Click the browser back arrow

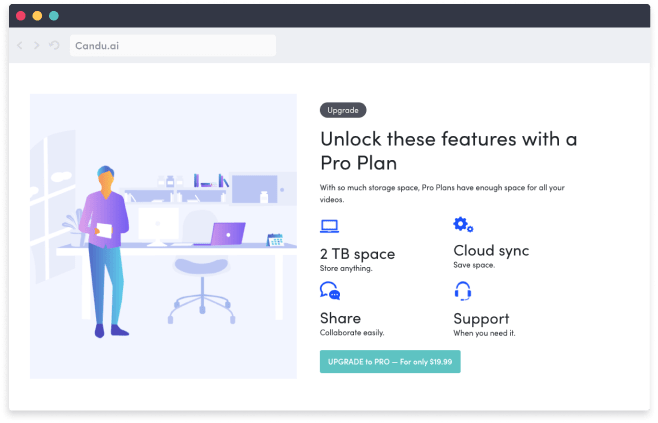(20, 45)
